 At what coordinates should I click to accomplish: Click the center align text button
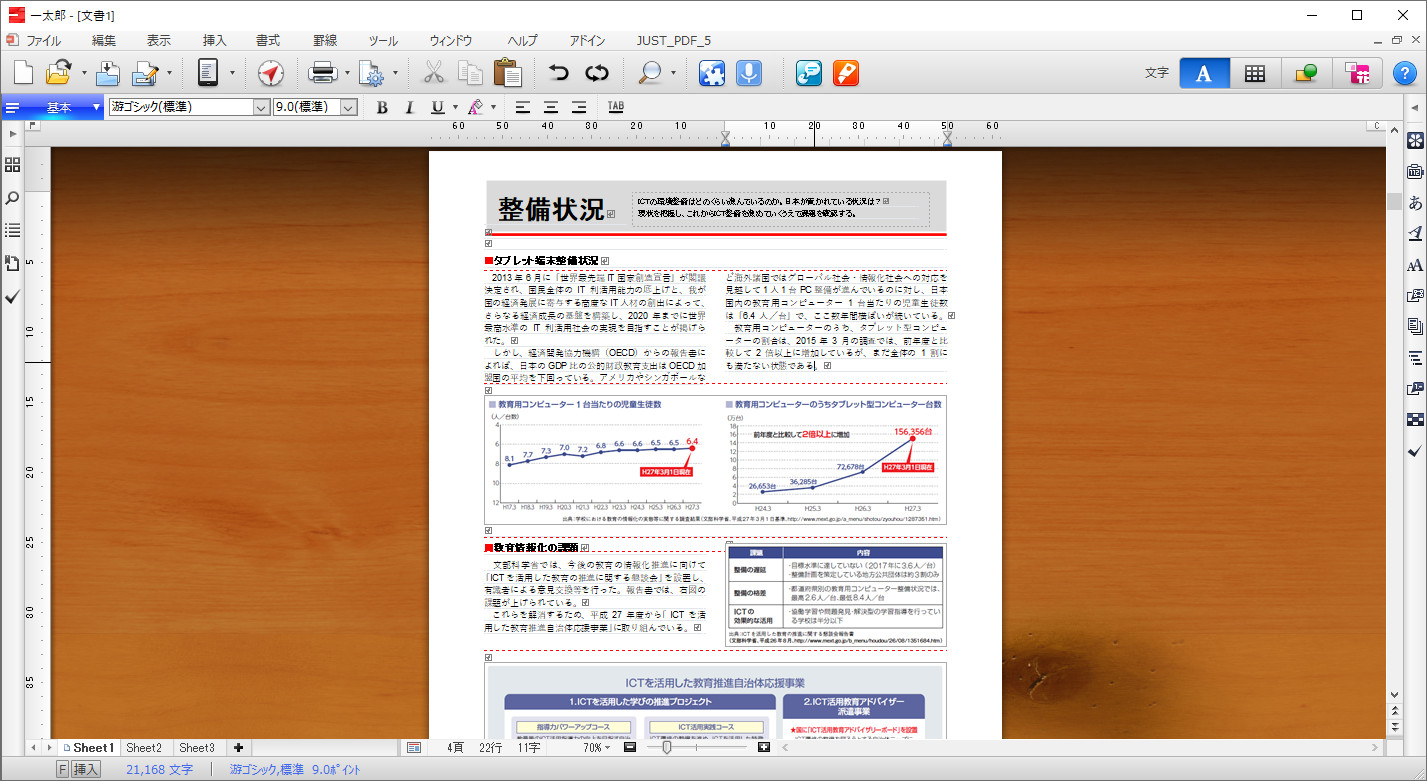[x=550, y=107]
